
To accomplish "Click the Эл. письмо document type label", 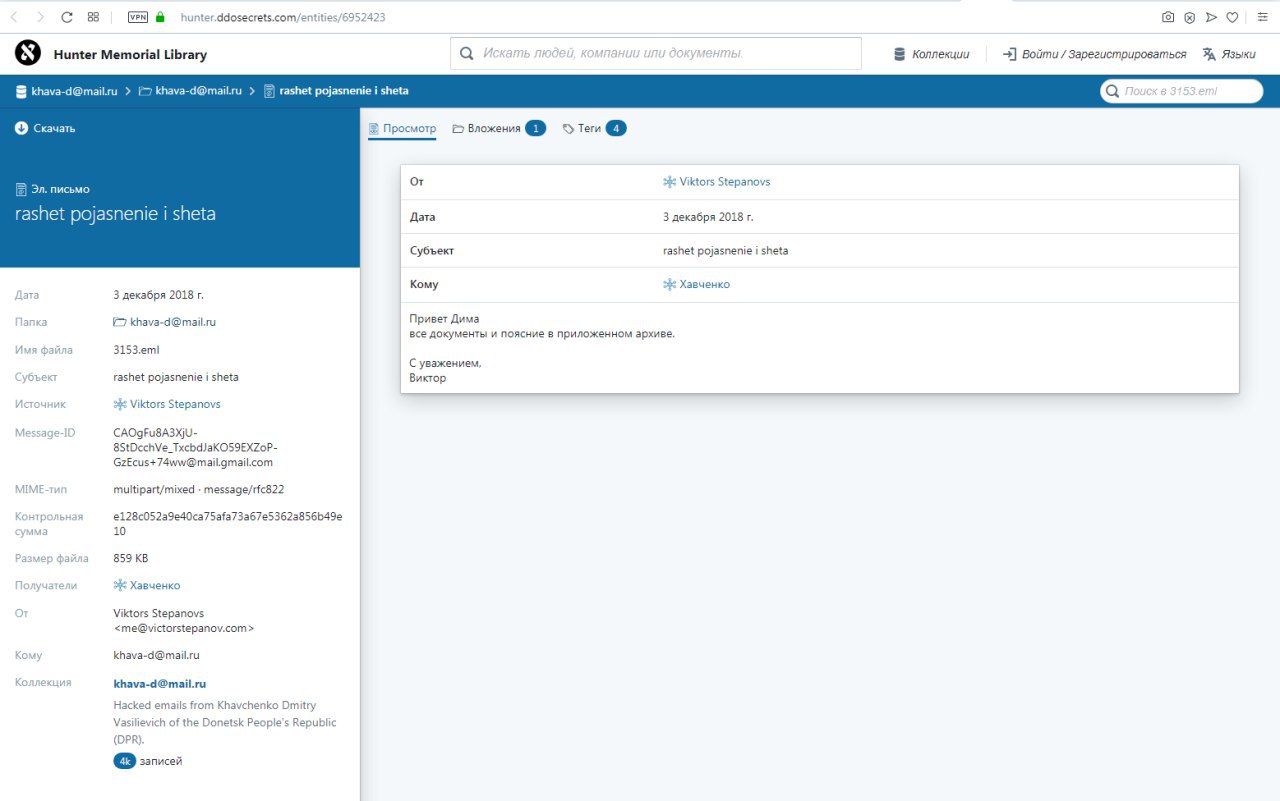I will coord(52,189).
